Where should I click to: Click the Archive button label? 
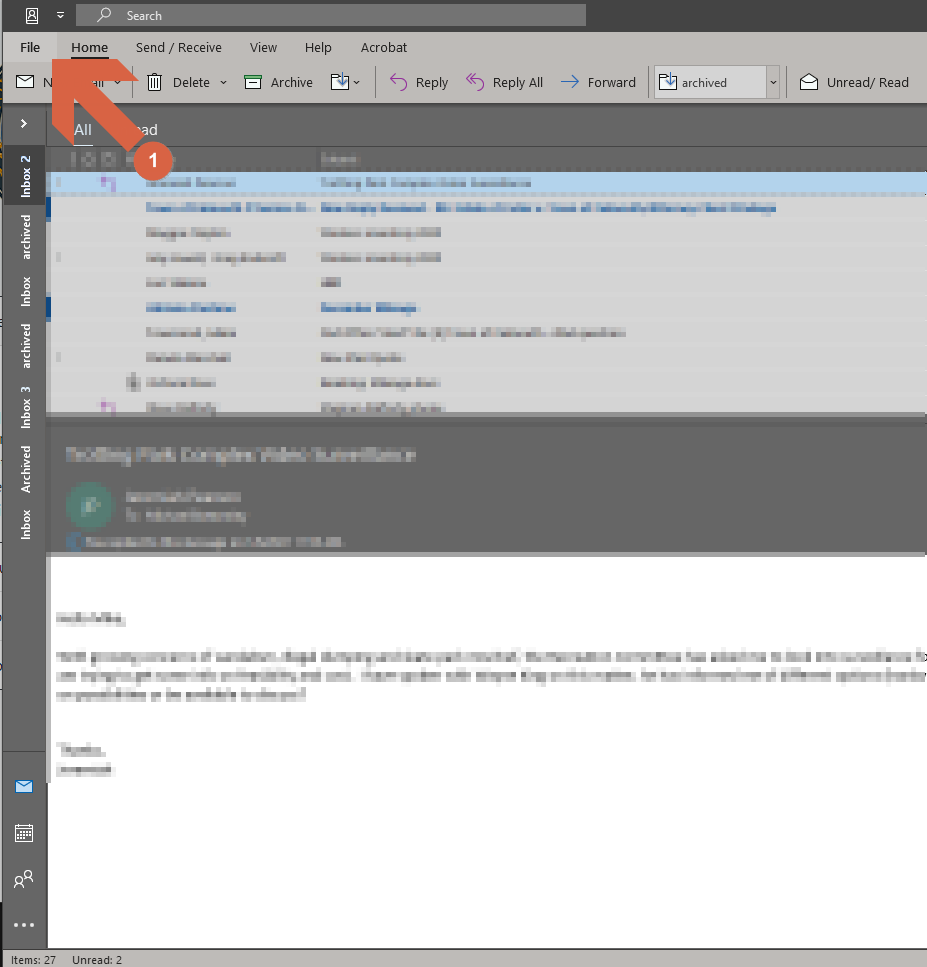pos(291,83)
